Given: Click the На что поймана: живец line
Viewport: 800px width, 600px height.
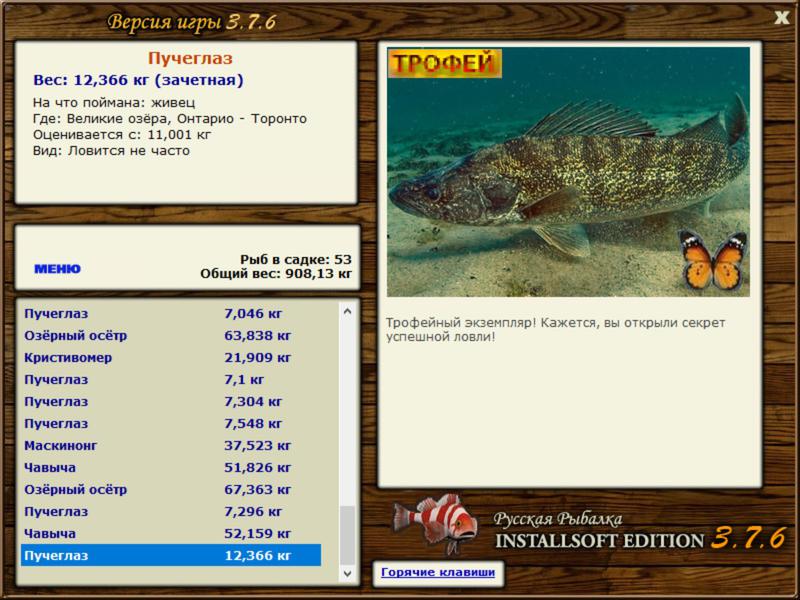Looking at the screenshot, I should click(x=114, y=103).
